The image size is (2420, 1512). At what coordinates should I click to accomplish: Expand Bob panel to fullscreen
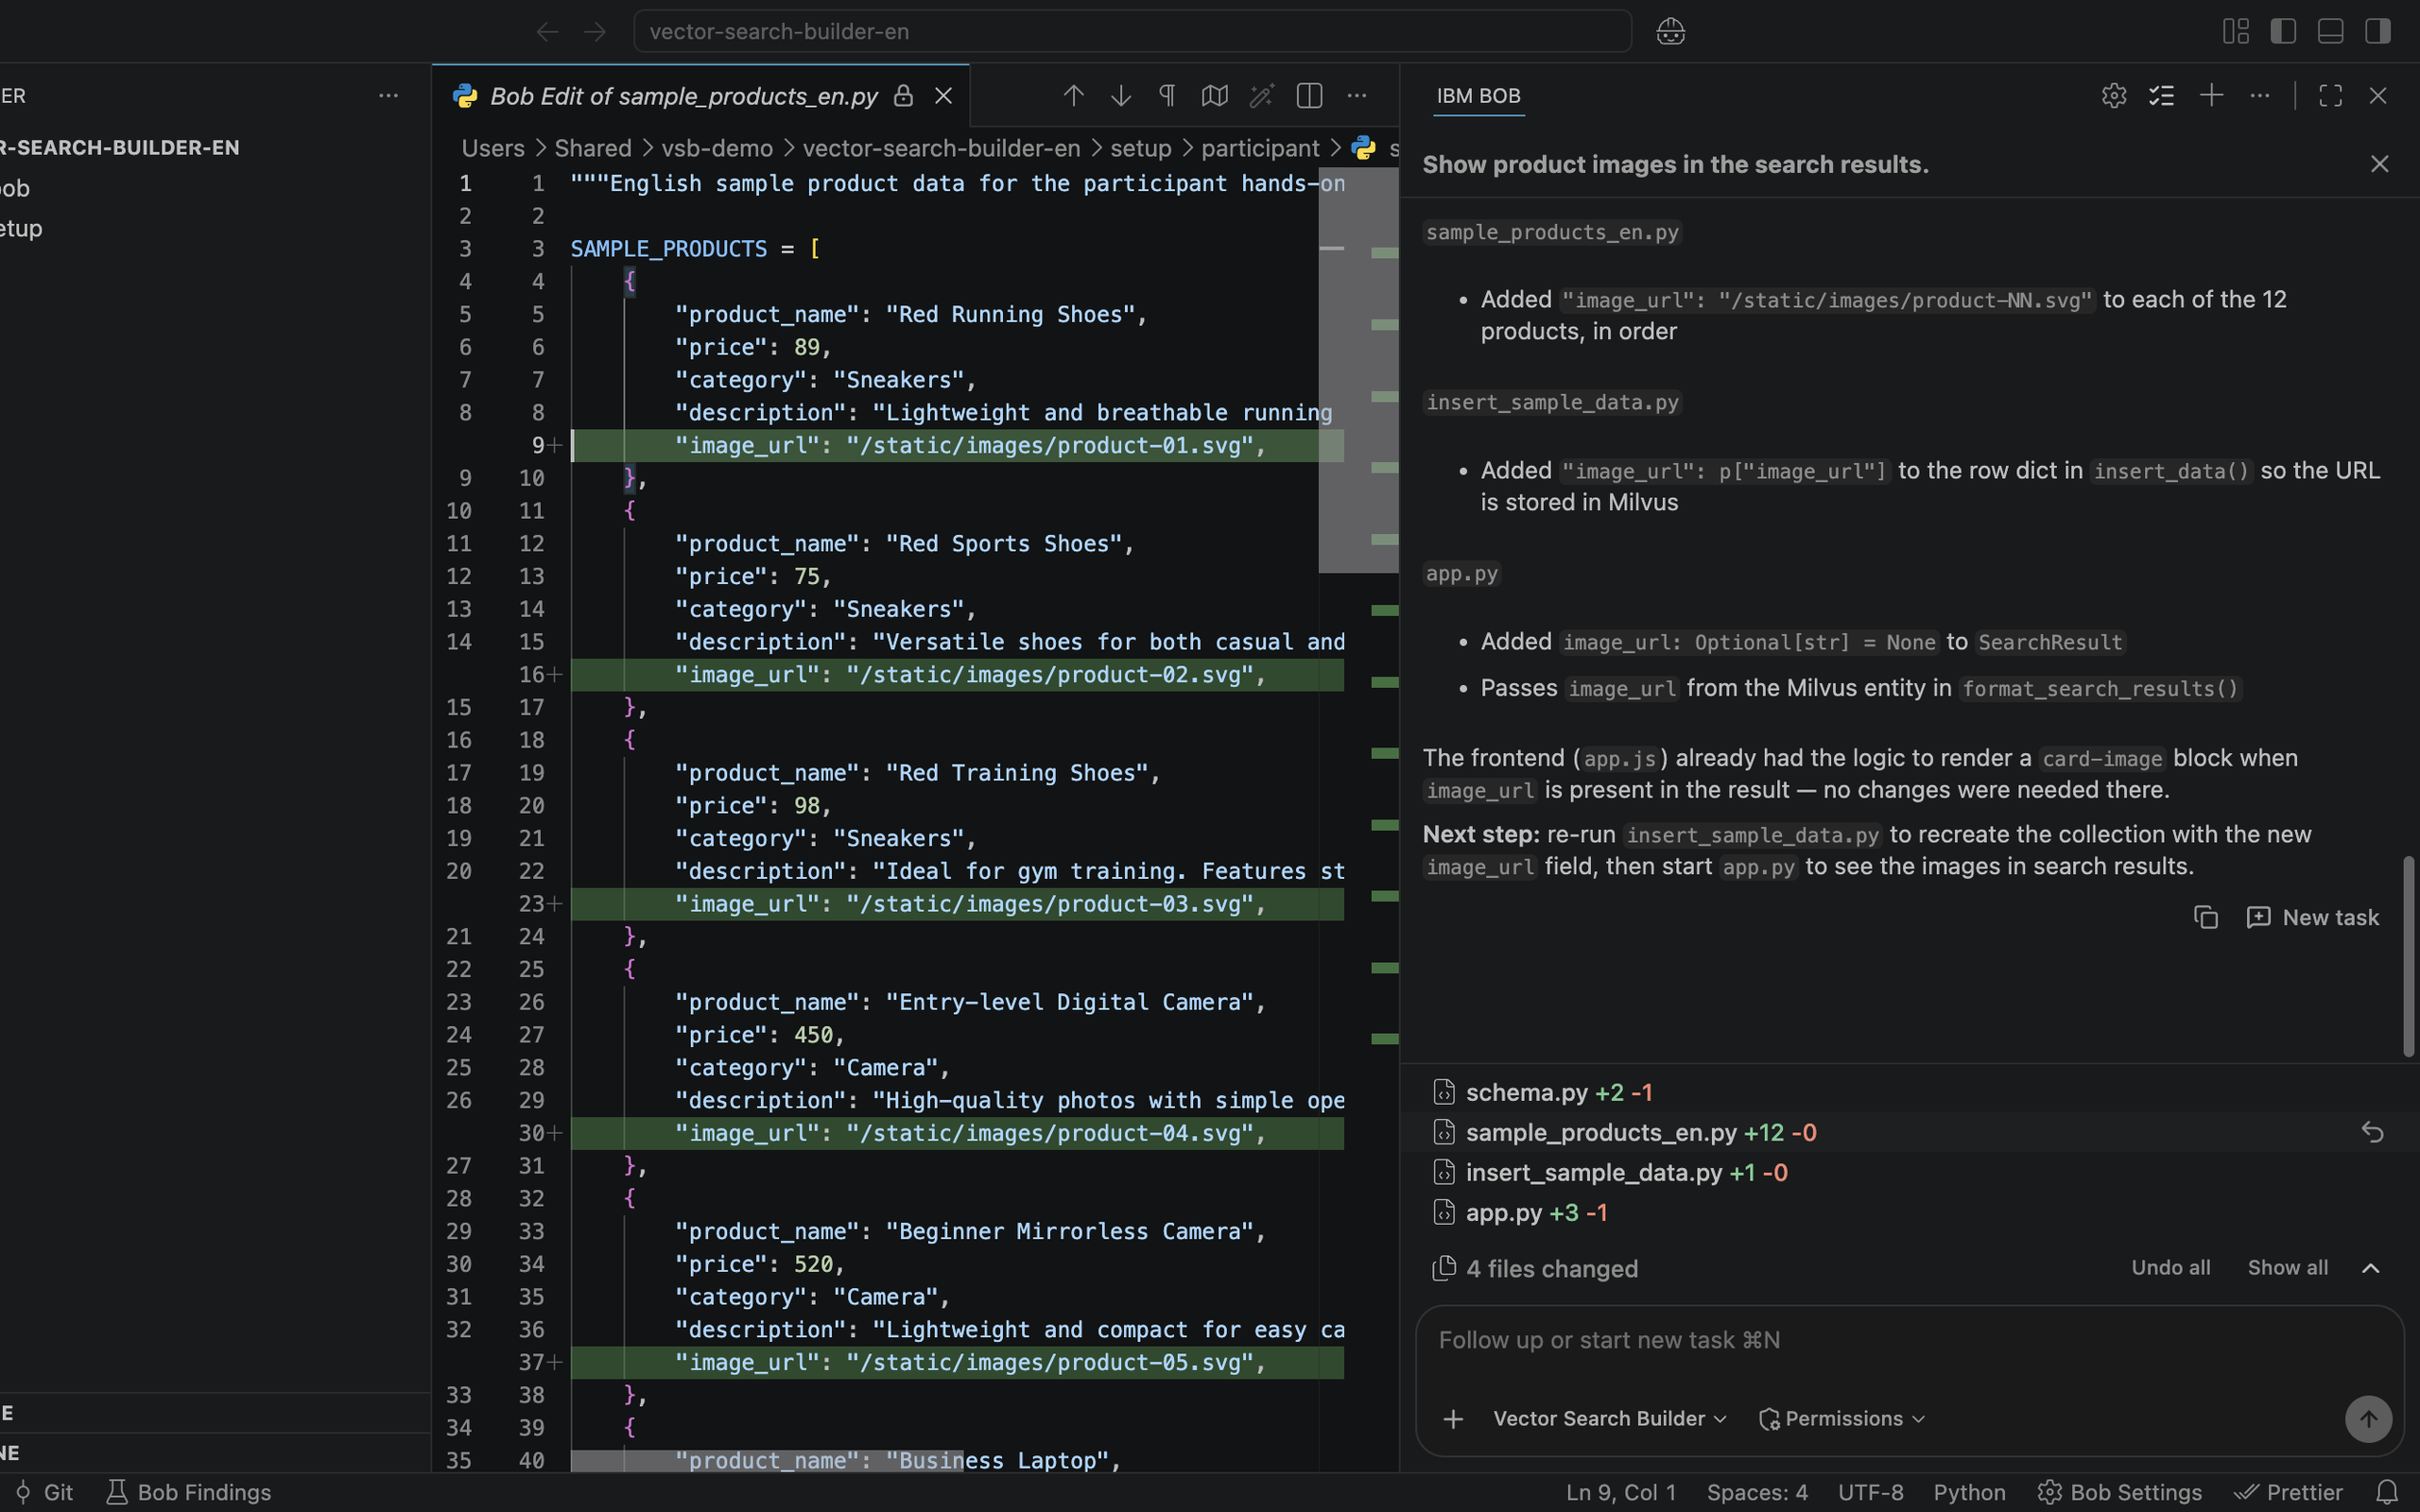click(x=2331, y=96)
